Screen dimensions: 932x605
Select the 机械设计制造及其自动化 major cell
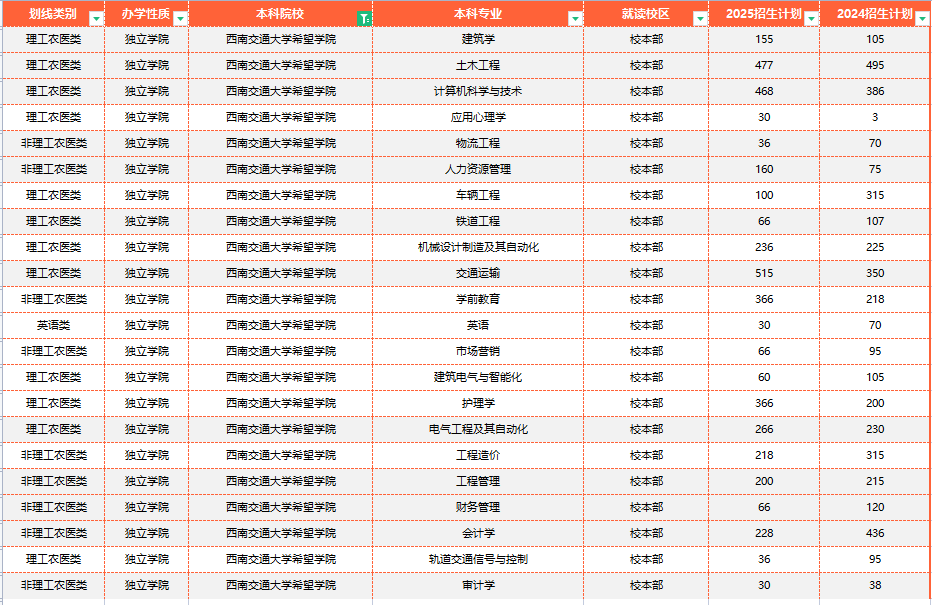(478, 247)
